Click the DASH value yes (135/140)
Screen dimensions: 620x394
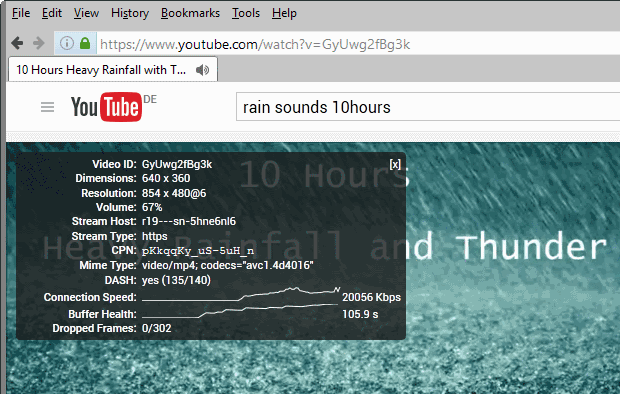point(176,280)
